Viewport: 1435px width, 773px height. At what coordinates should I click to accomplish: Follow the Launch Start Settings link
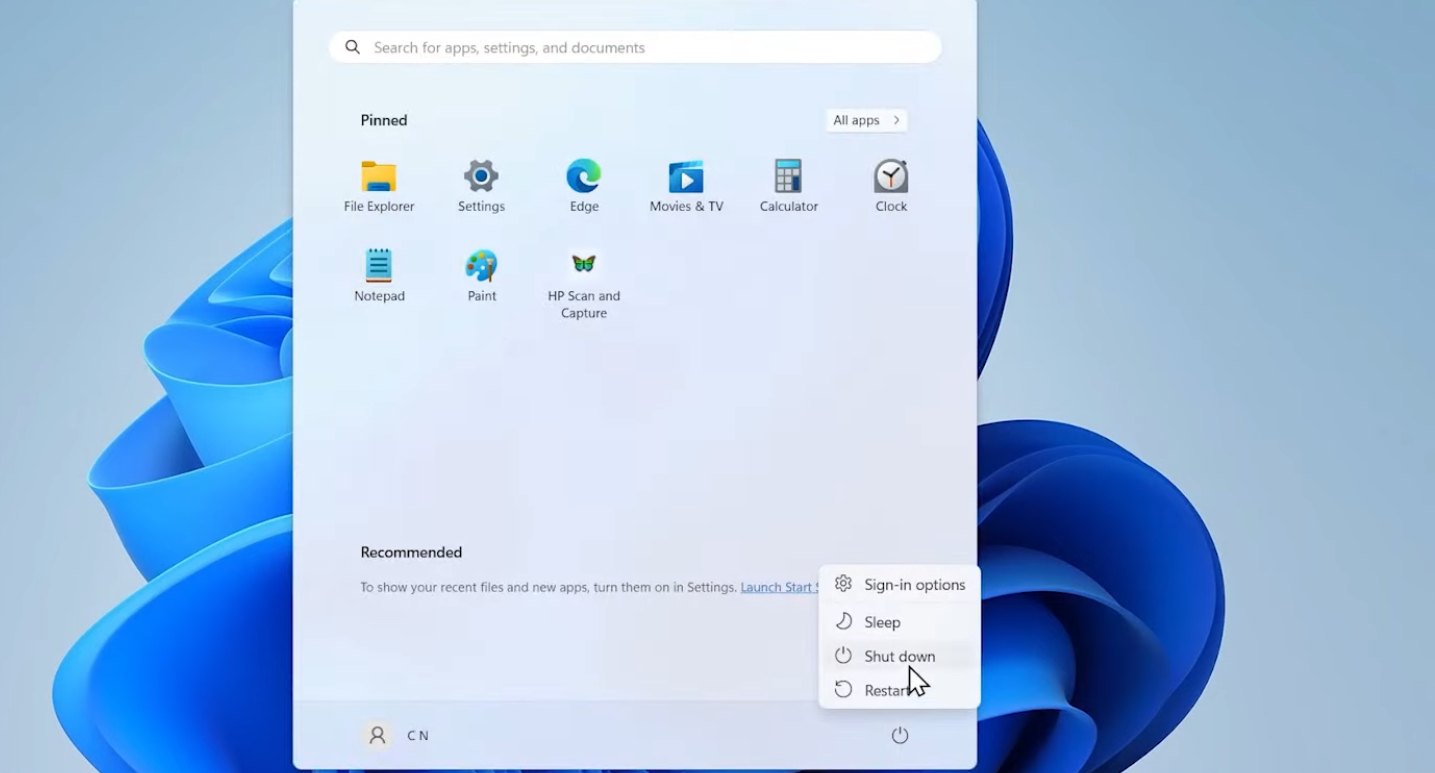pyautogui.click(x=779, y=587)
